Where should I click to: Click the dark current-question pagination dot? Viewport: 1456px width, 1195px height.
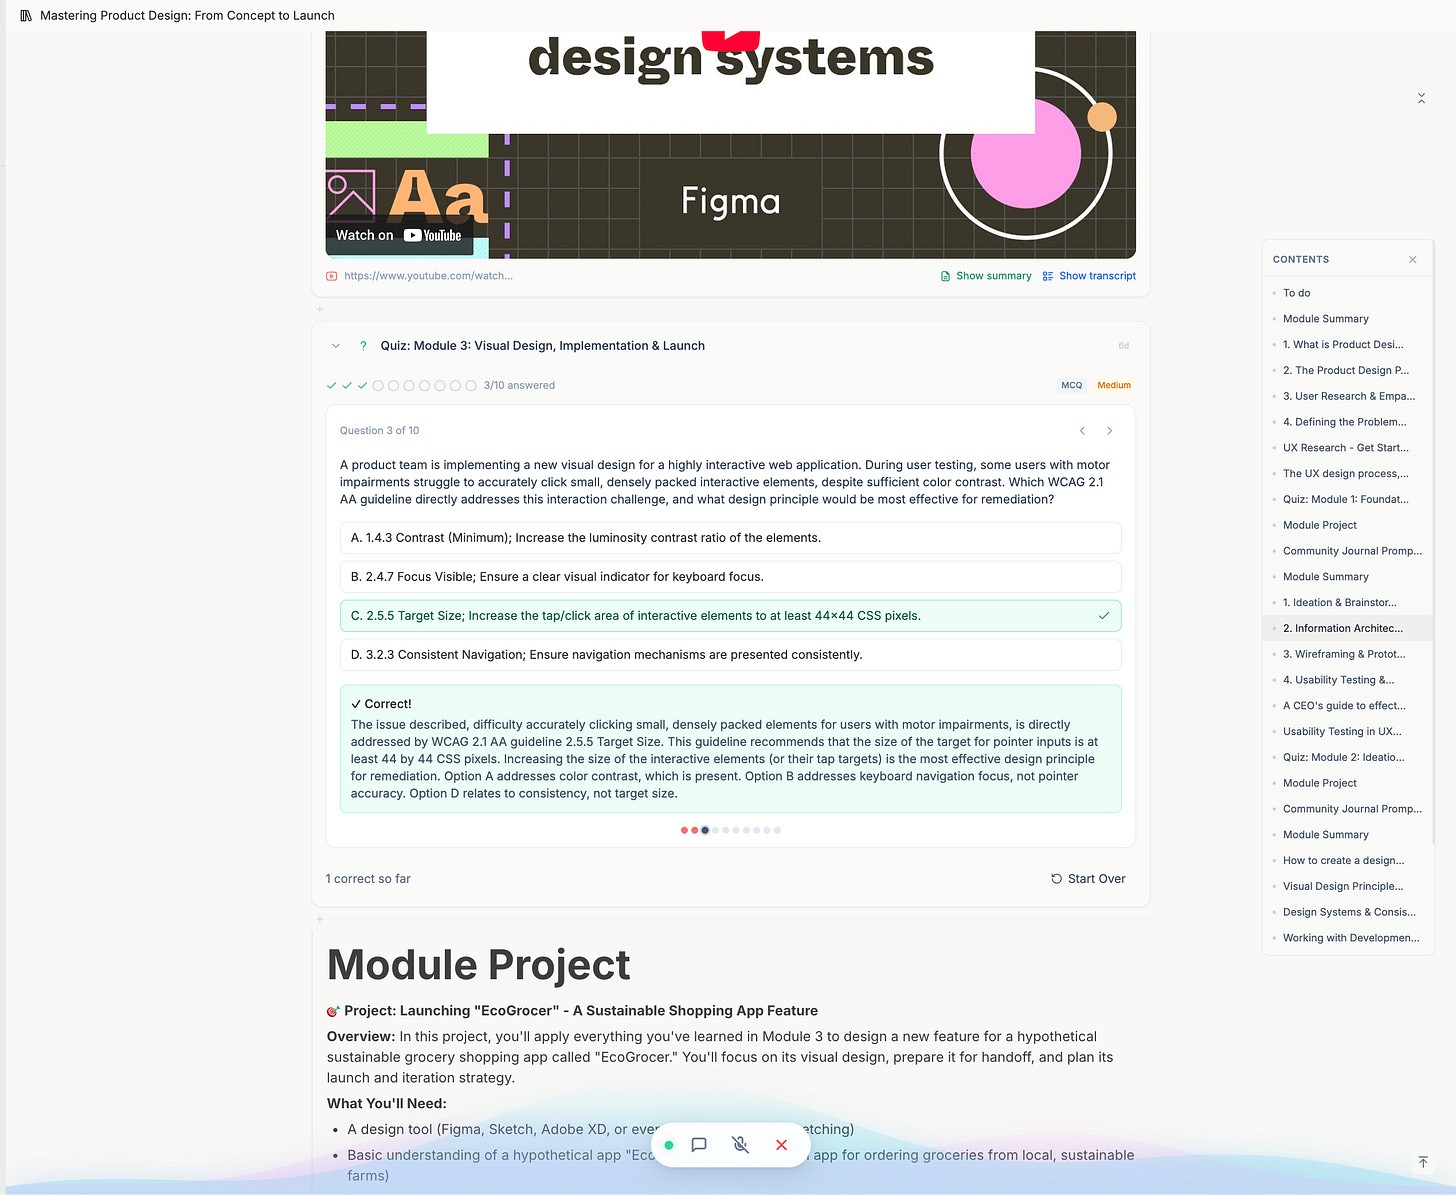pos(705,830)
